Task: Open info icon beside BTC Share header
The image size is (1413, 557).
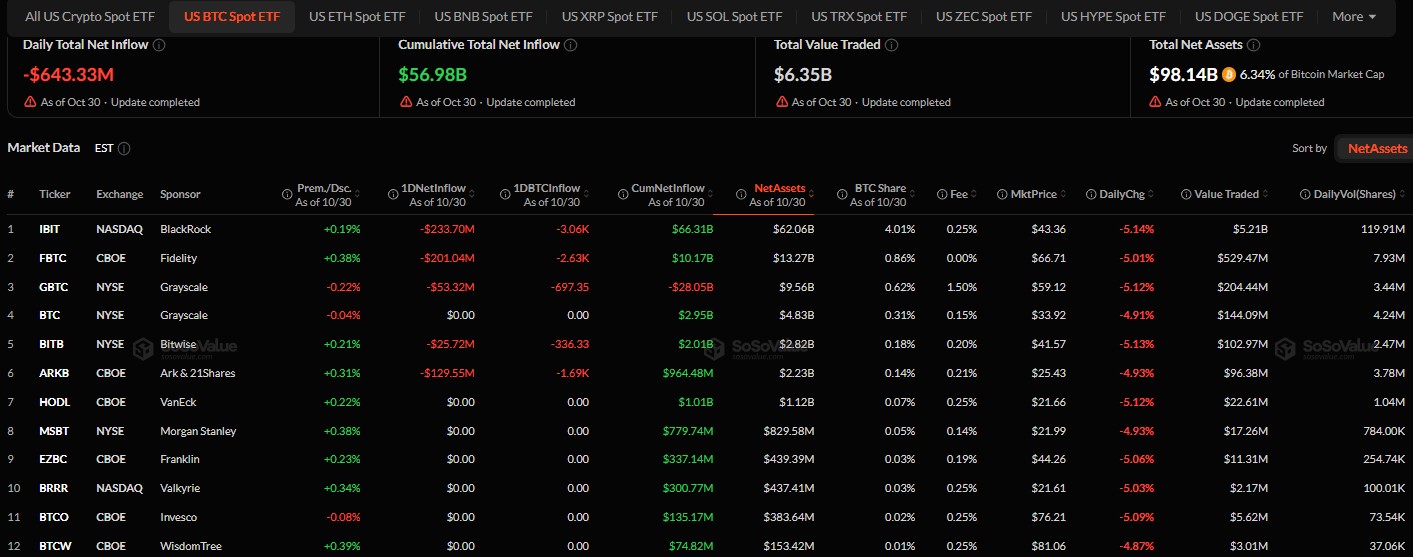Action: coord(842,194)
